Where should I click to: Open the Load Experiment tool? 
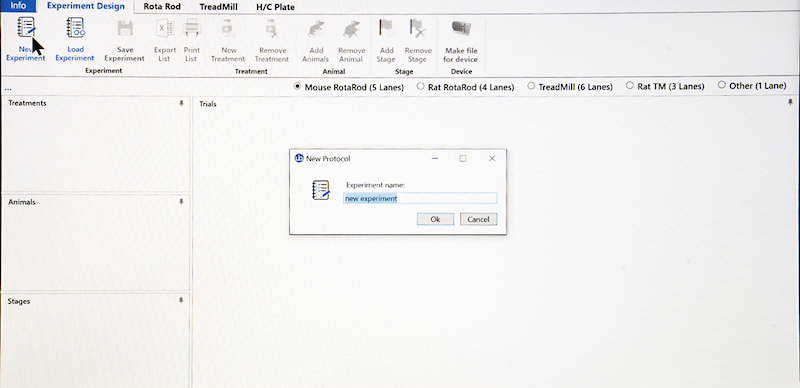click(76, 28)
